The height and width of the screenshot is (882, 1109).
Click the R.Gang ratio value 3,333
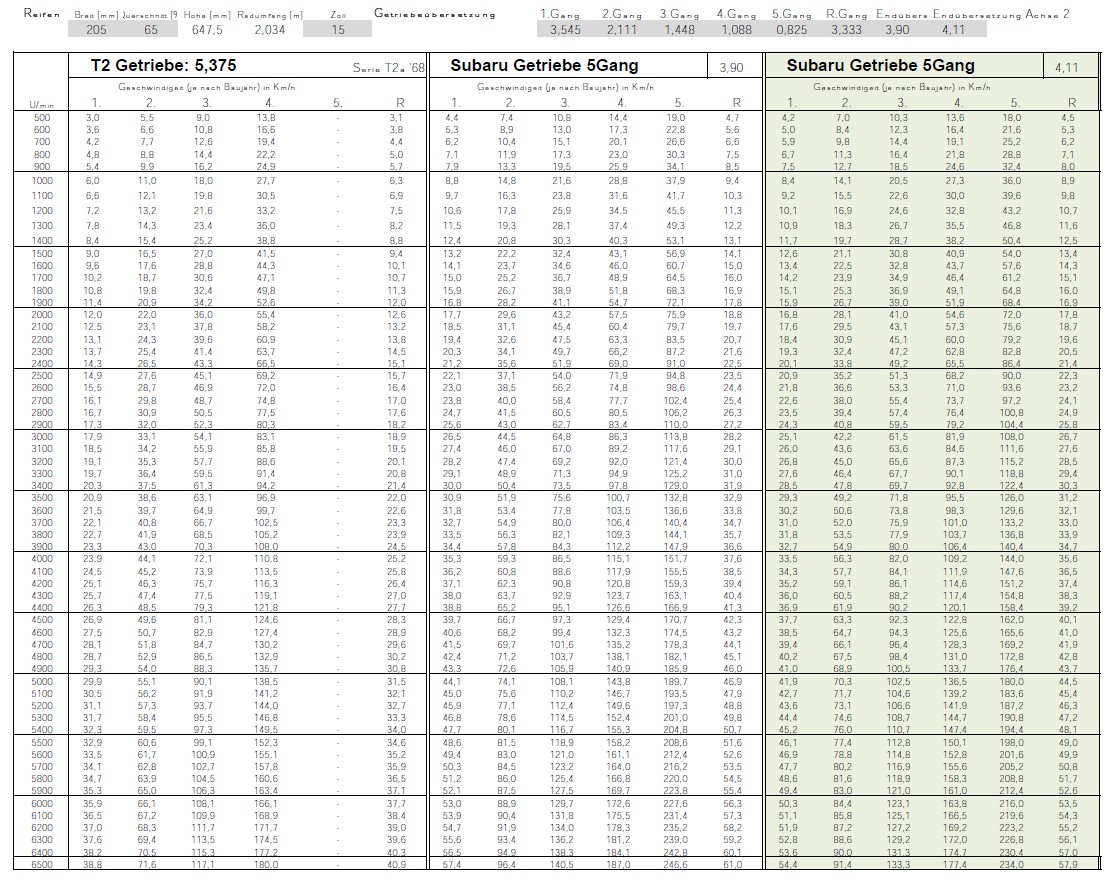tap(846, 30)
